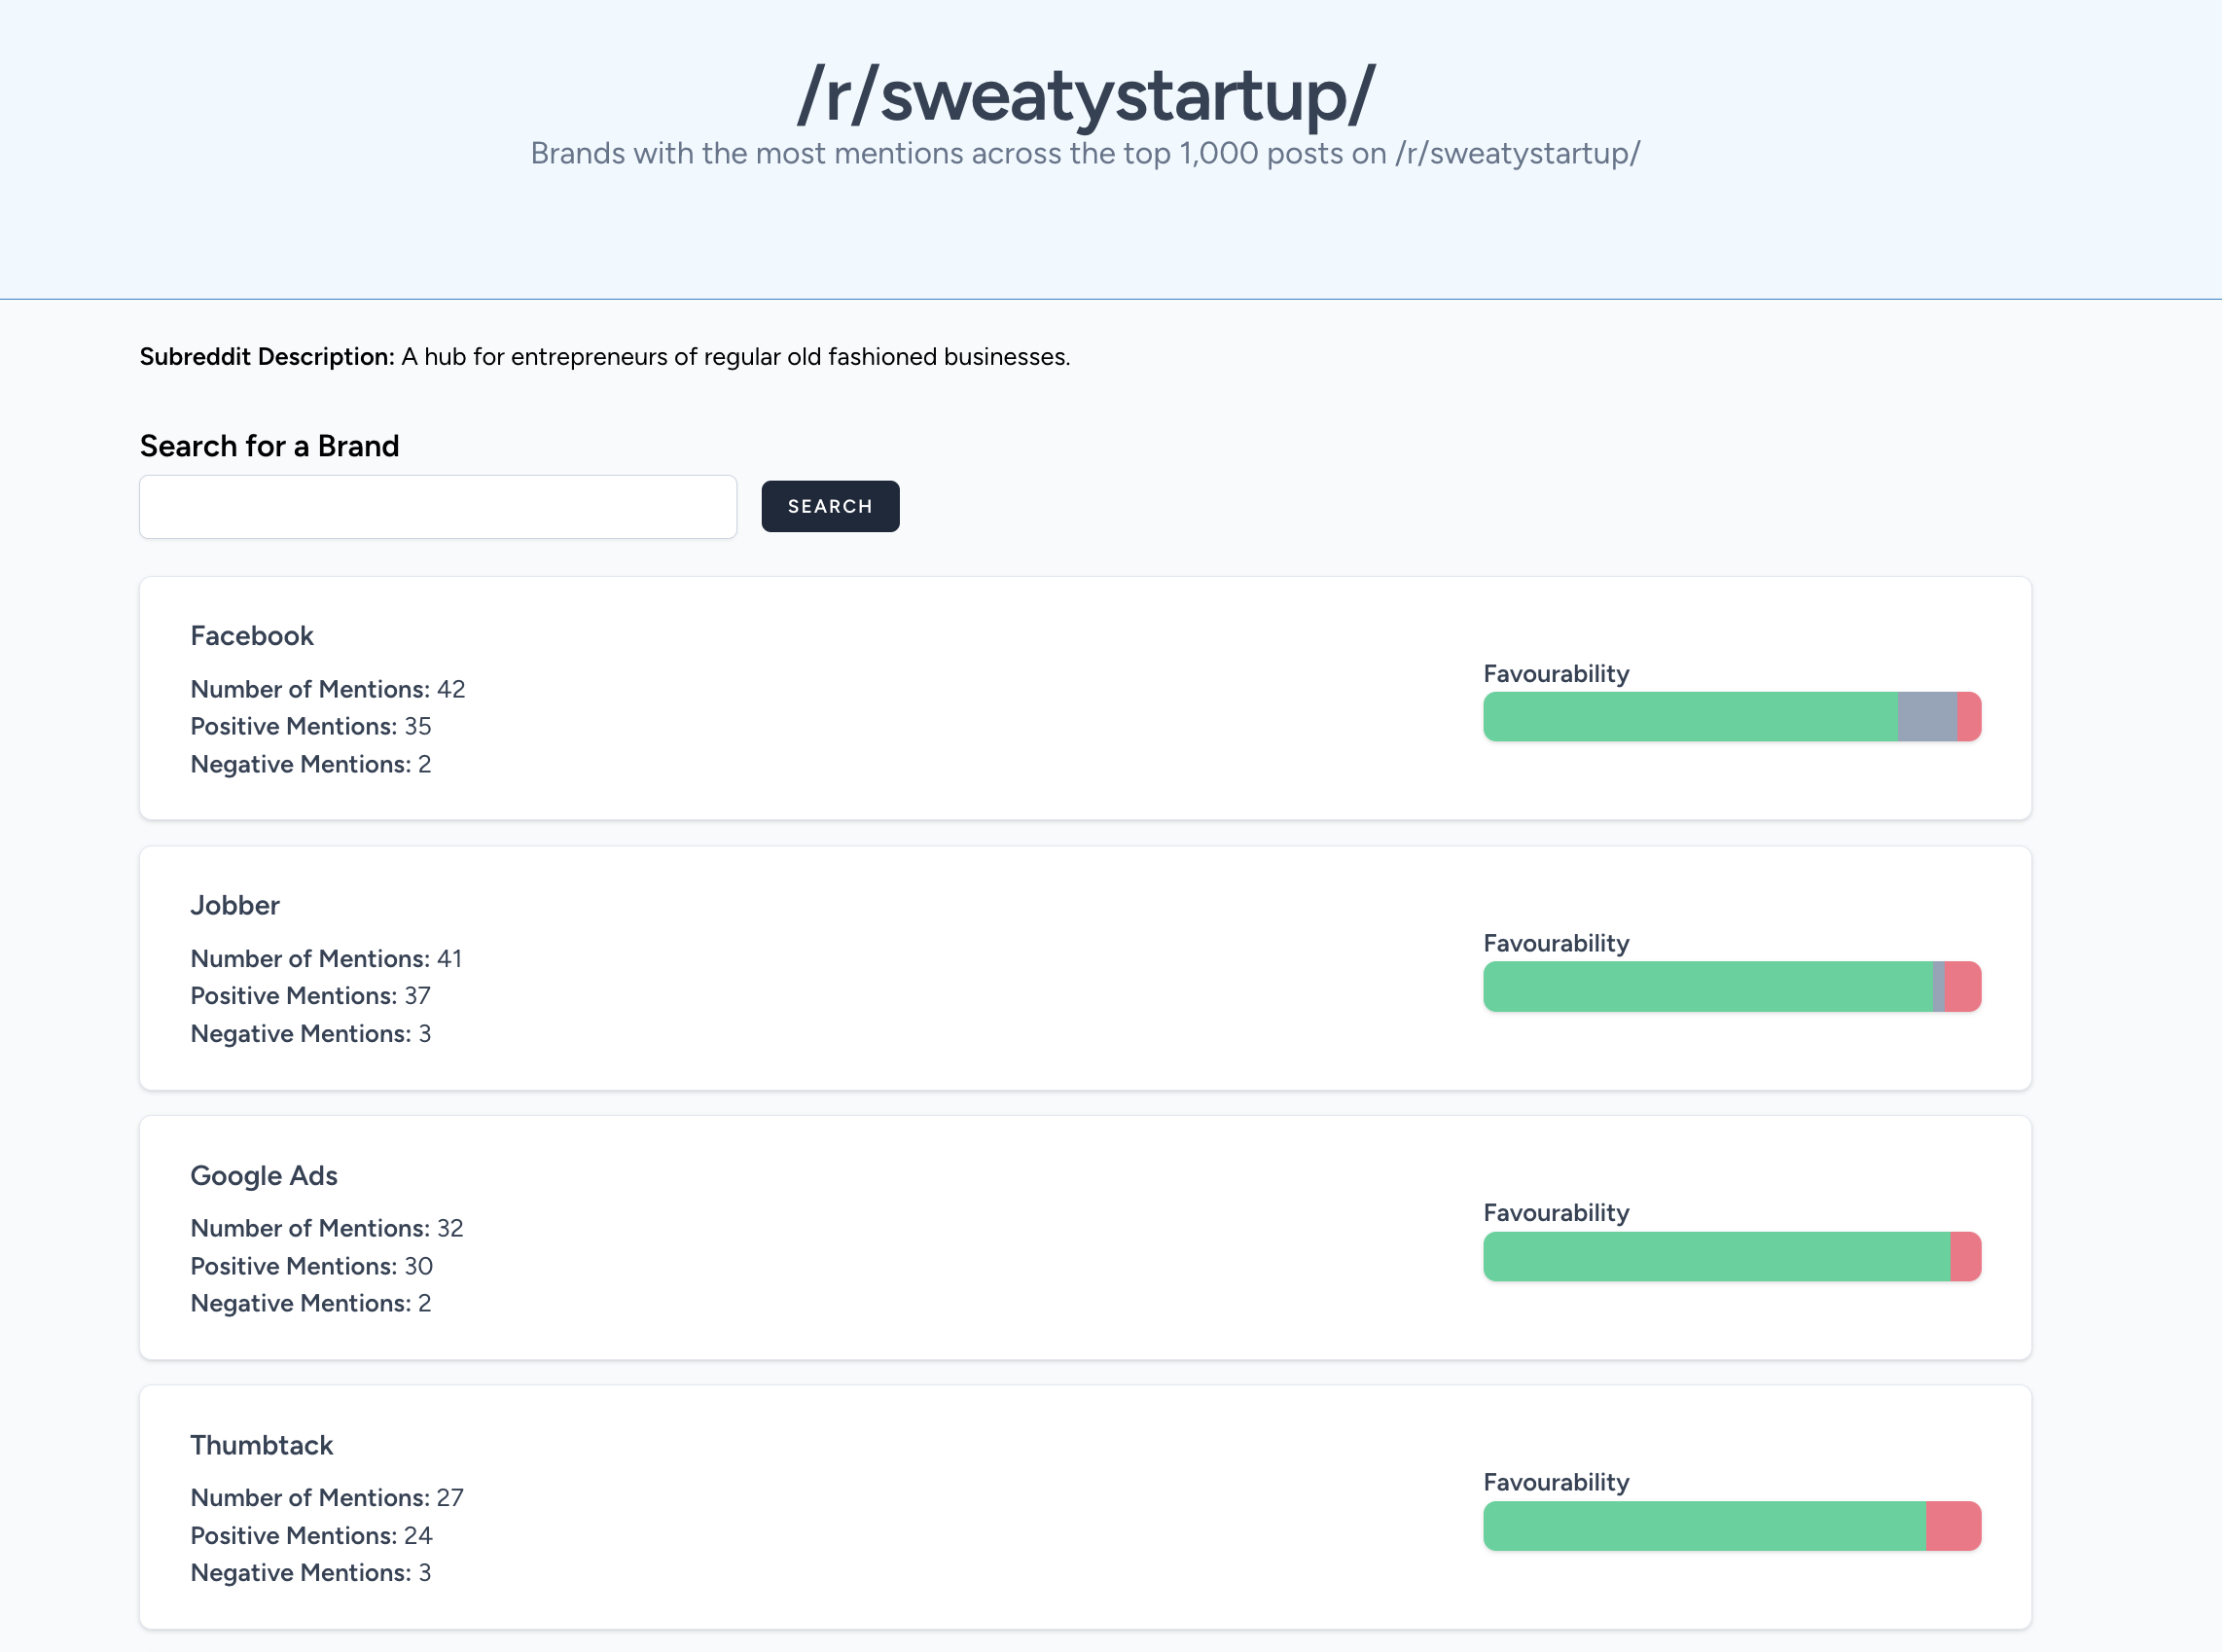
Task: Select 'Positive Mentions: 35' for Facebook
Action: 311,726
